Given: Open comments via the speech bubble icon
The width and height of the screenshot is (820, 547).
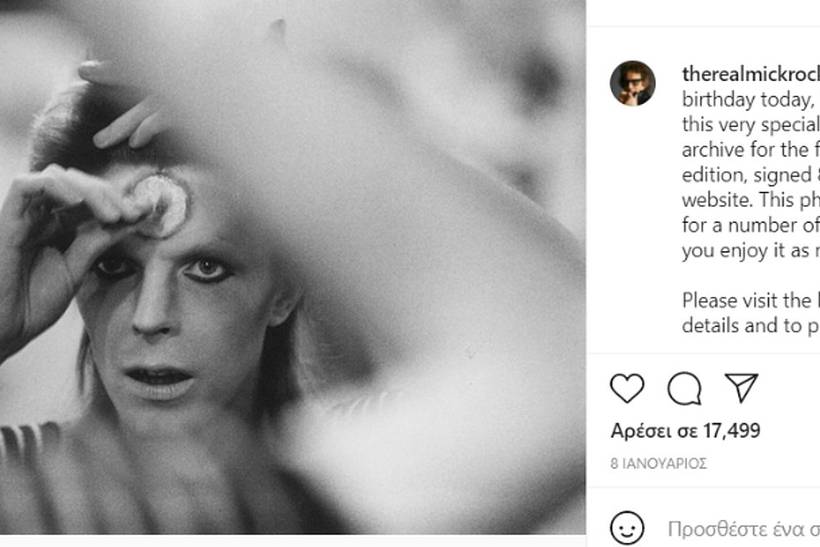Looking at the screenshot, I should 684,388.
